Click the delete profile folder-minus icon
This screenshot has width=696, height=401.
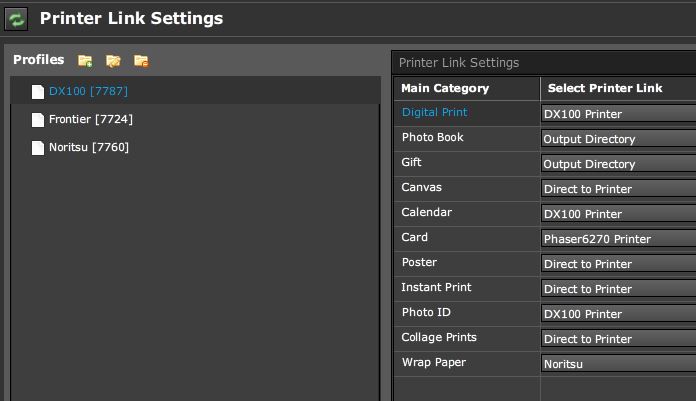pyautogui.click(x=141, y=61)
